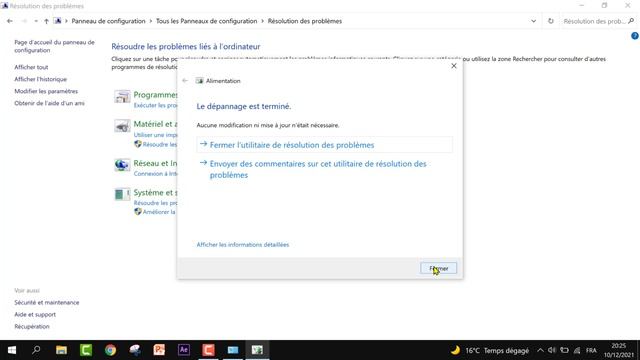
Task: Open the weather widget 16°C Temps dégagé
Action: tap(489, 350)
